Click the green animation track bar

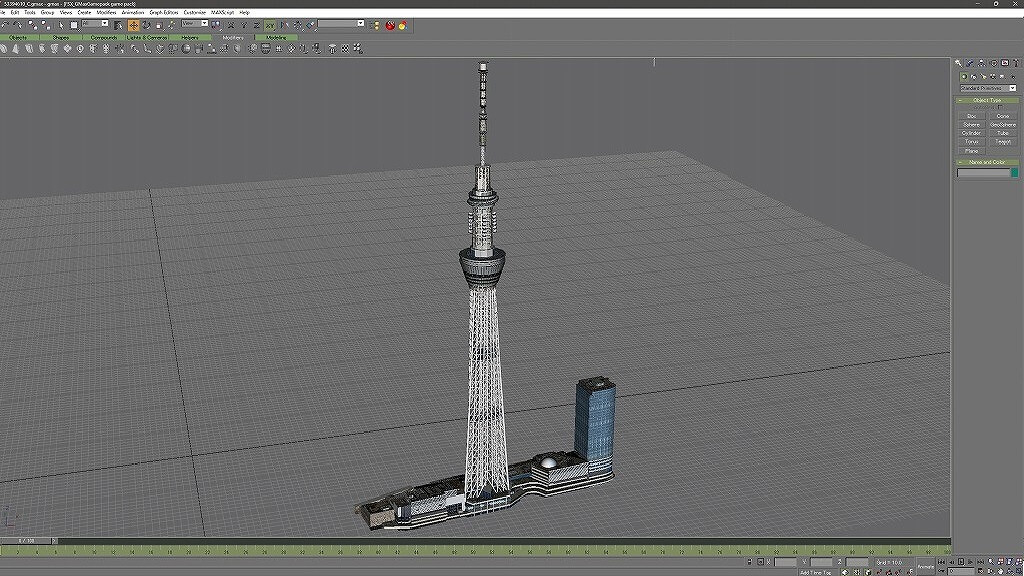coord(475,551)
